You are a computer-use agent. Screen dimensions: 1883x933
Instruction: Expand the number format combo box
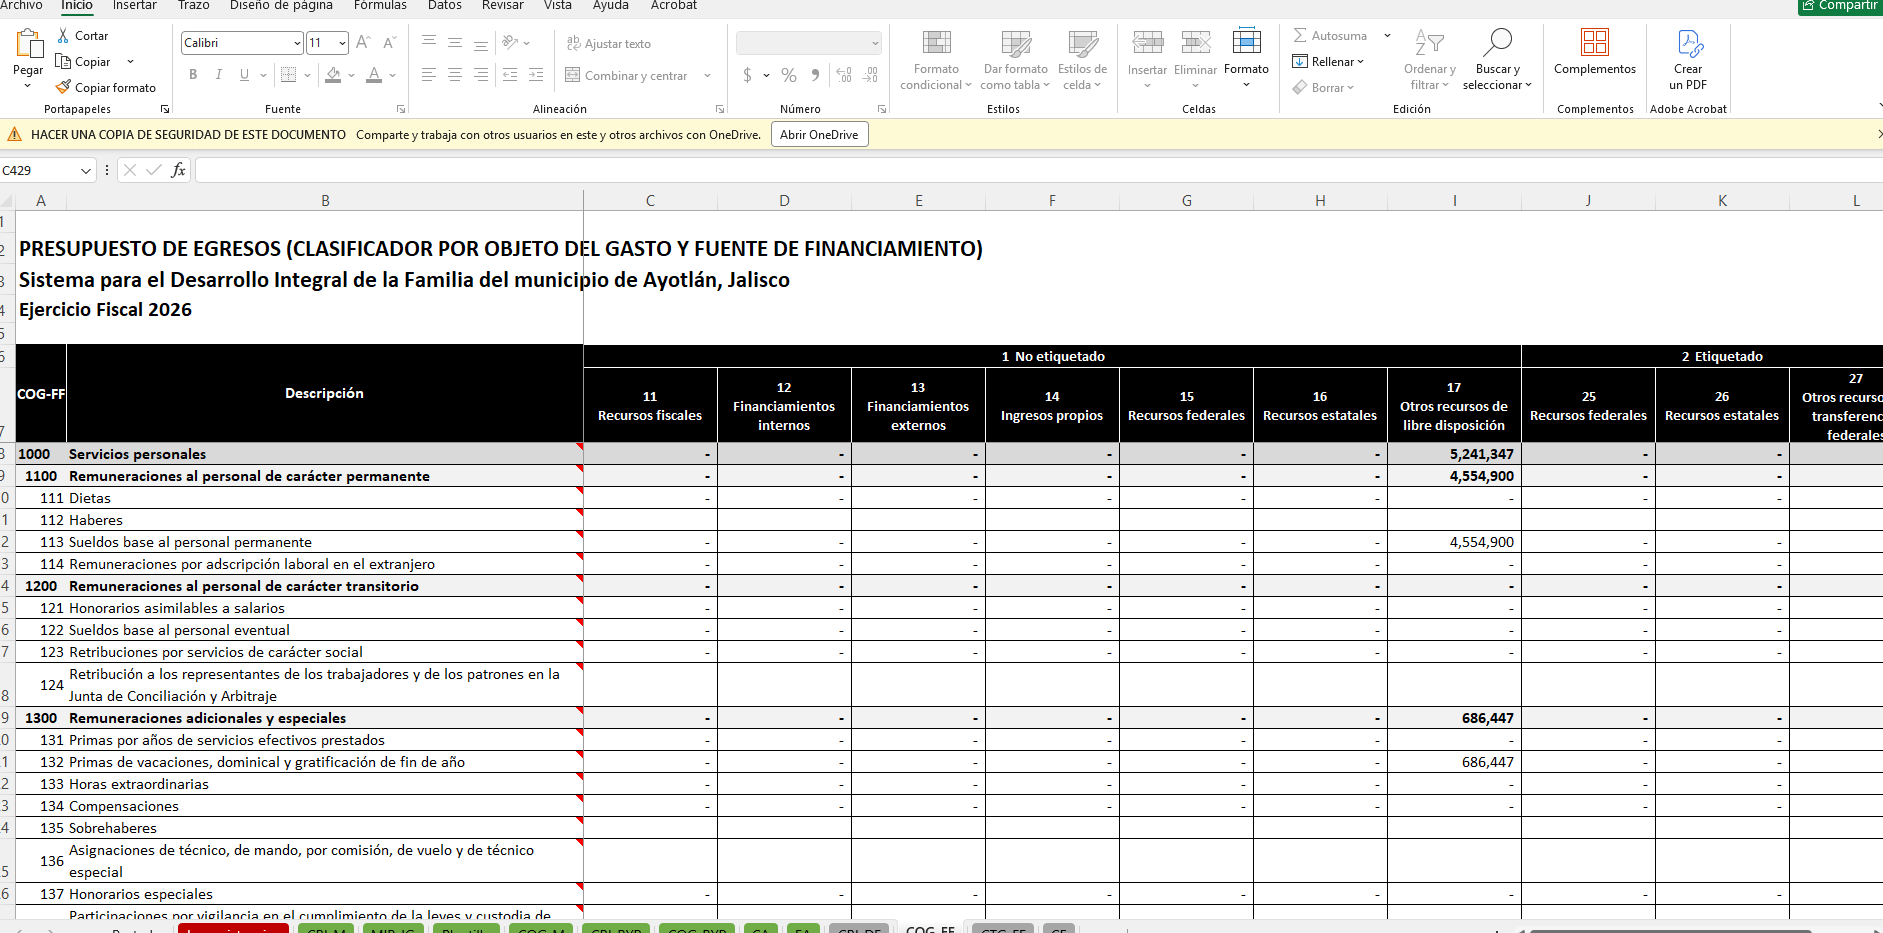(875, 43)
